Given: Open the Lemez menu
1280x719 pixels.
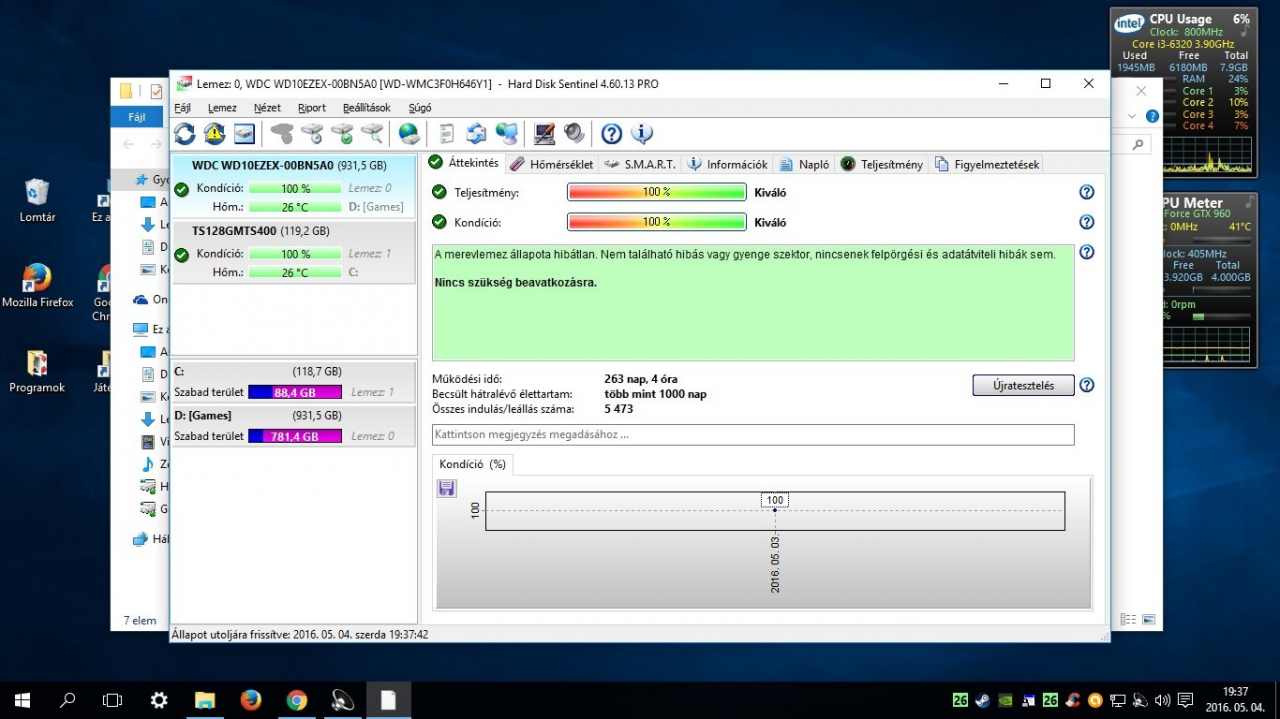Looking at the screenshot, I should coord(222,108).
